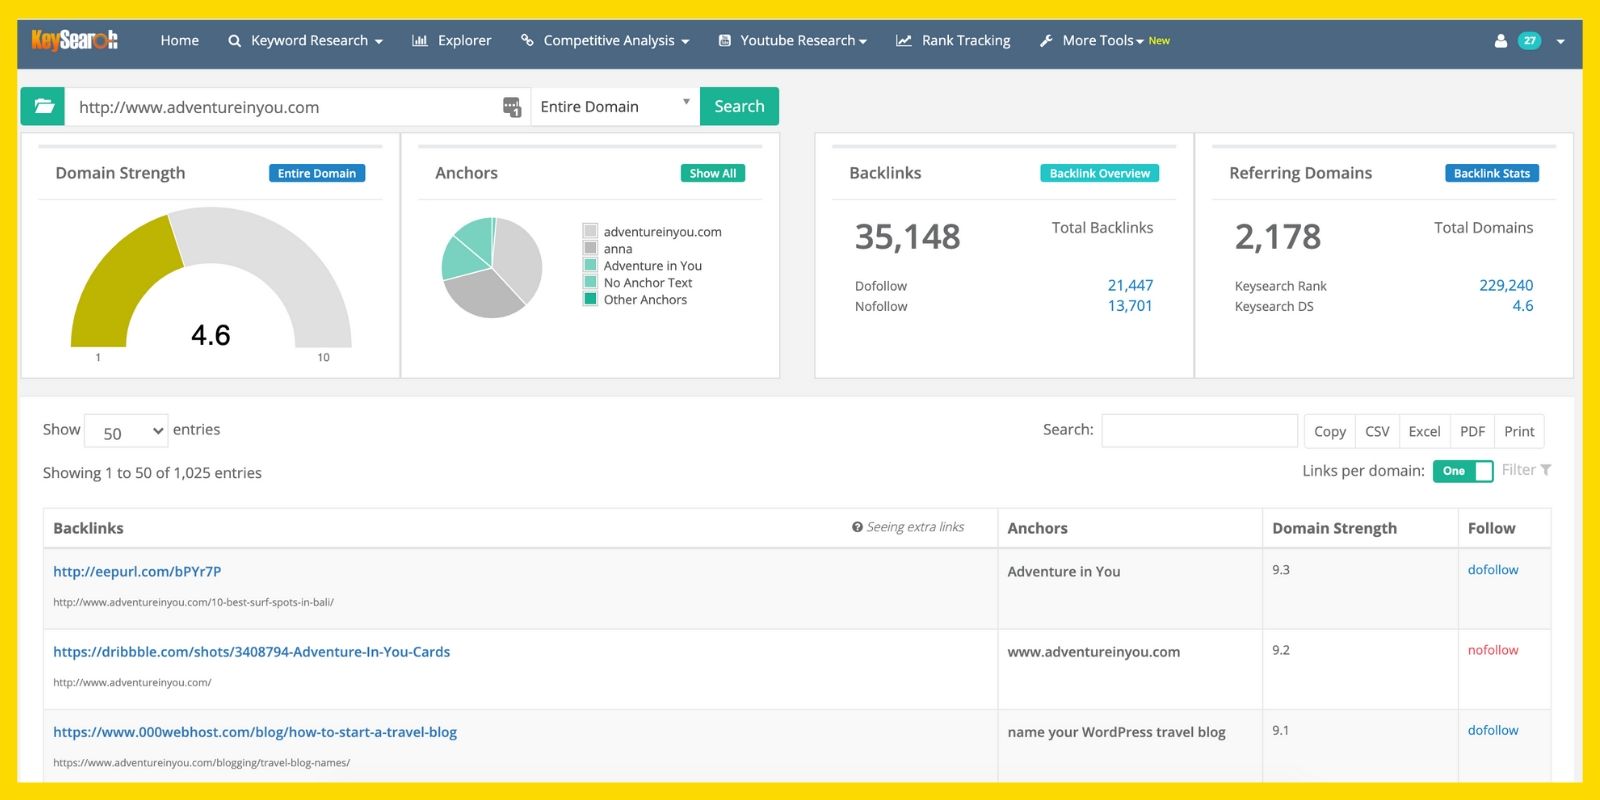Click the KeySearch logo
The image size is (1600, 800).
pos(74,40)
